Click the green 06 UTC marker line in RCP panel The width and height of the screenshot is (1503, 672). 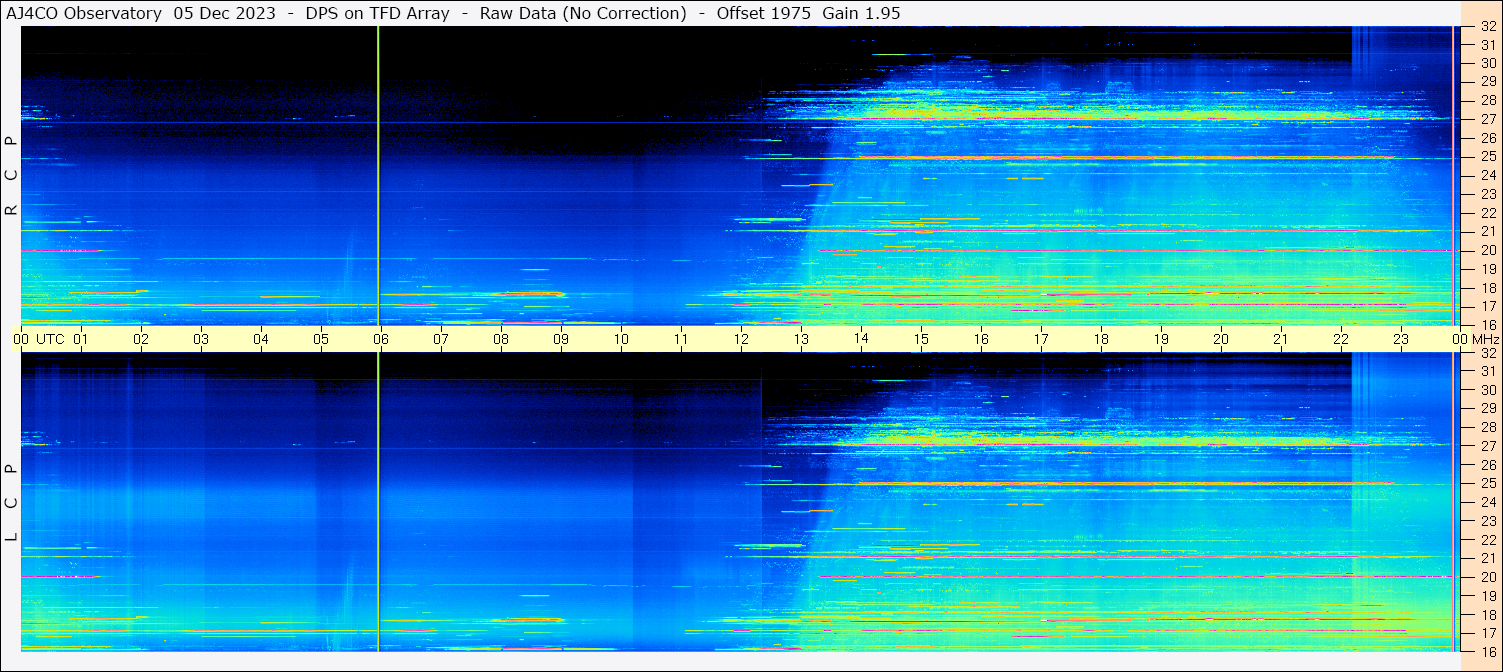pos(378,176)
